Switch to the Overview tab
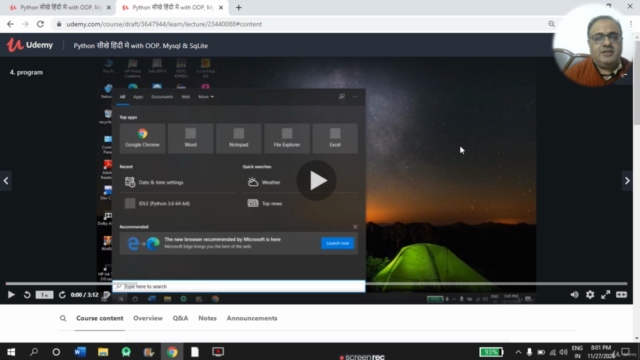Image resolution: width=640 pixels, height=360 pixels. pyautogui.click(x=148, y=318)
